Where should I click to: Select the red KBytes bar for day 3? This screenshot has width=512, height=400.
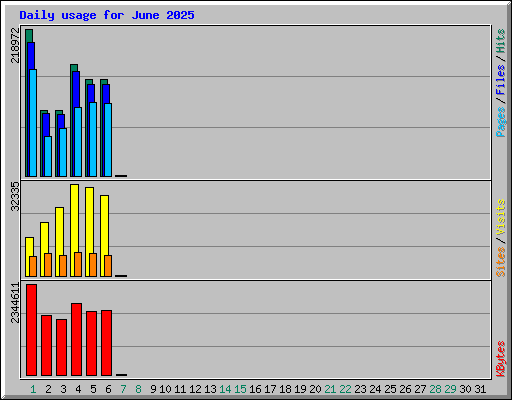tap(61, 347)
